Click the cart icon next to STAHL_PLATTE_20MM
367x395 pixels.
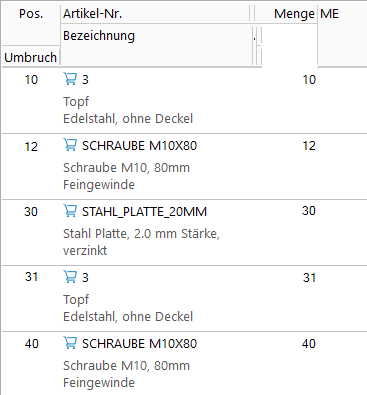(70, 211)
